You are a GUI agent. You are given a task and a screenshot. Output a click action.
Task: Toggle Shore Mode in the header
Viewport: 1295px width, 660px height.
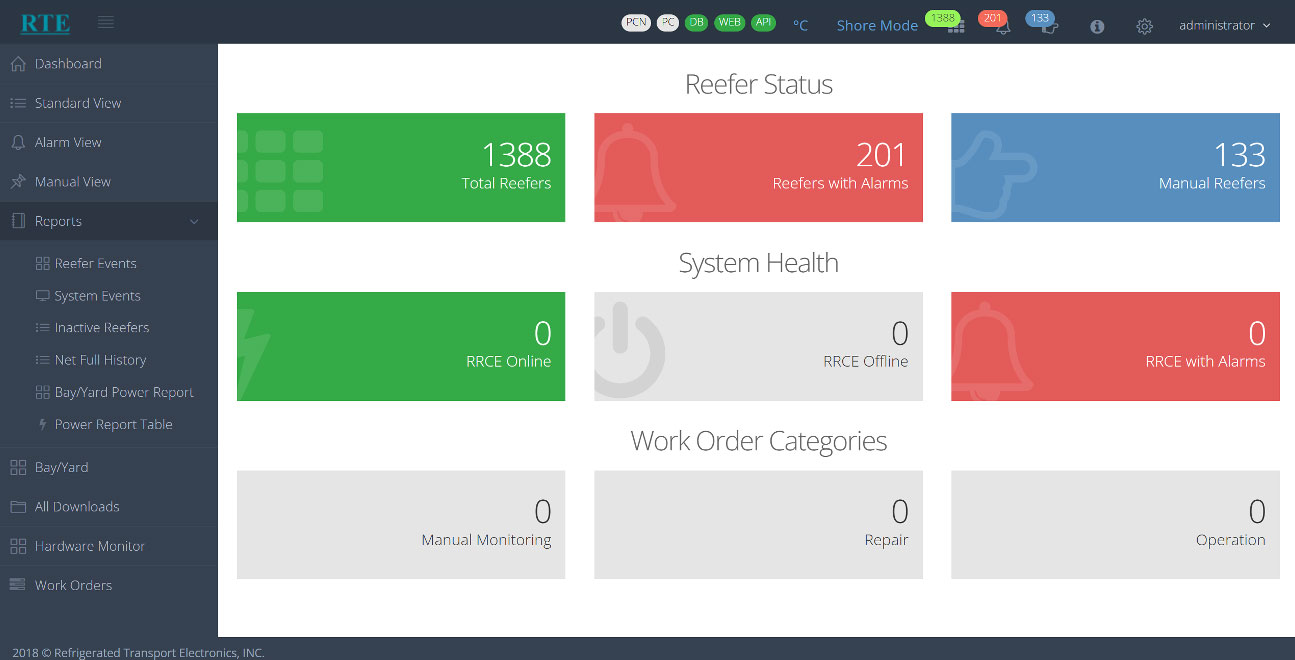pos(876,26)
